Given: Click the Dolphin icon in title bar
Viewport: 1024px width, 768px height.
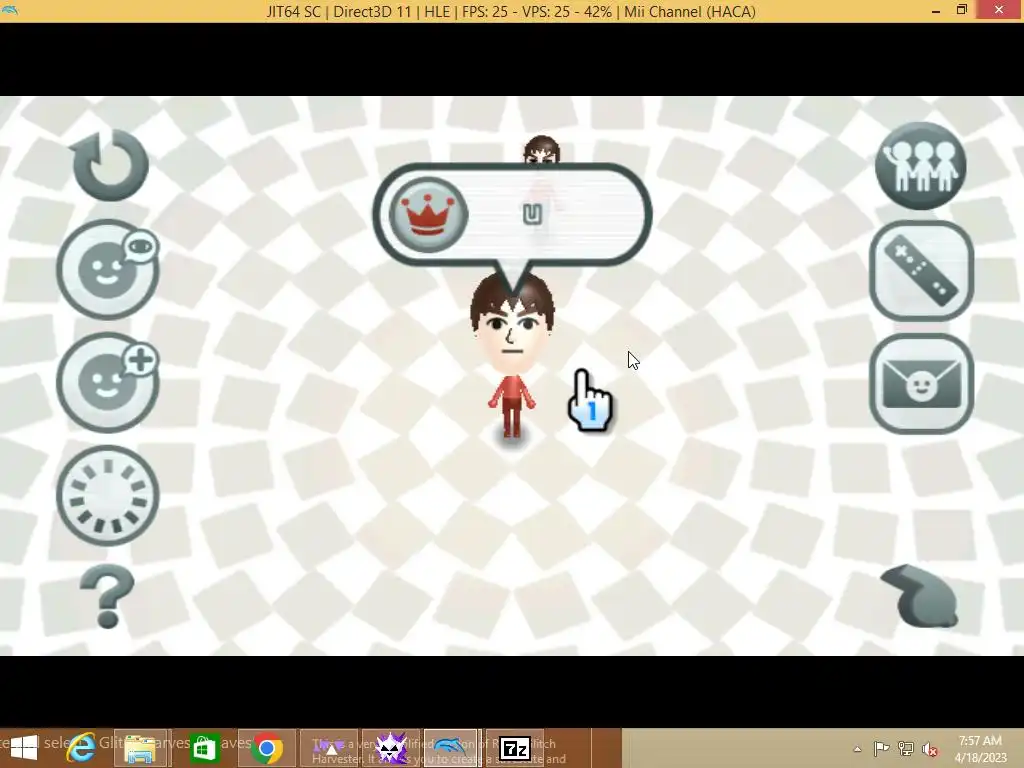Looking at the screenshot, I should [10, 10].
